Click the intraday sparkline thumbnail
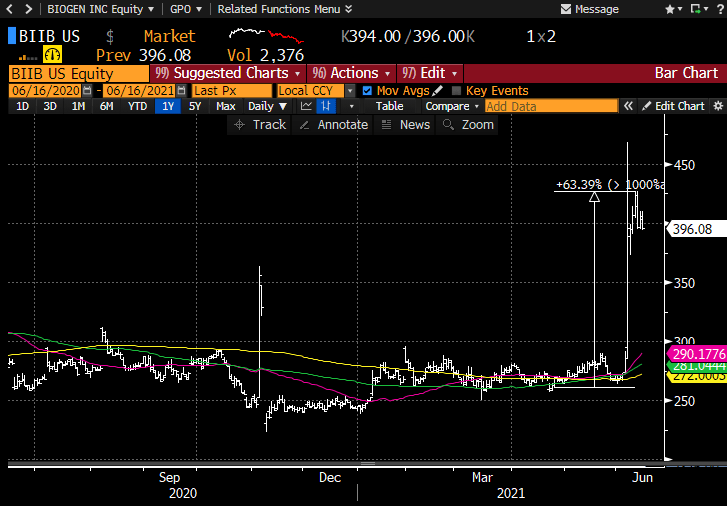 267,36
